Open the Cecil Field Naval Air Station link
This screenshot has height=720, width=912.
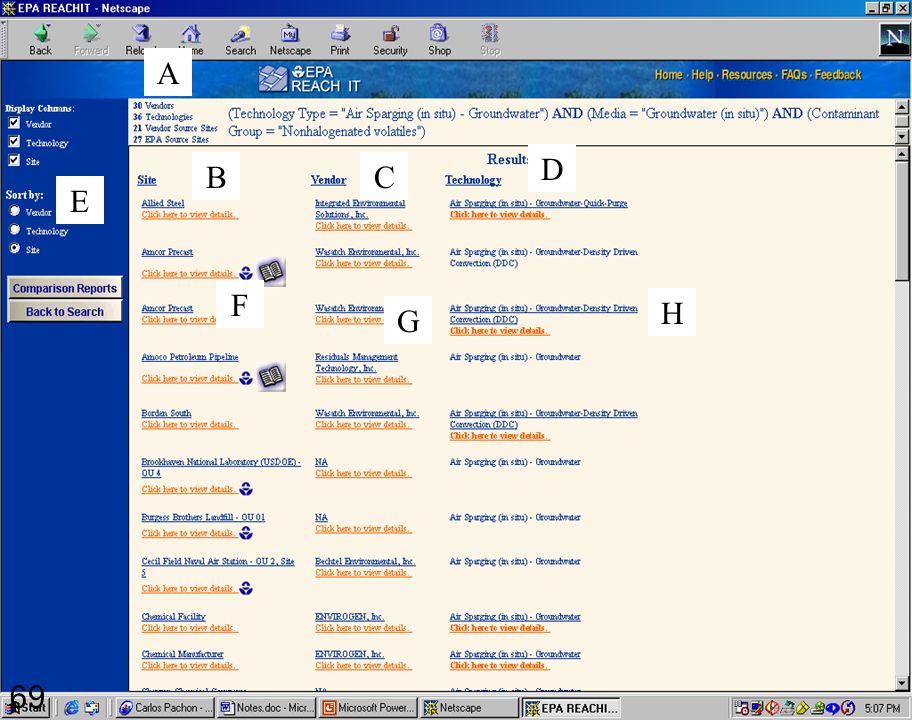[218, 566]
